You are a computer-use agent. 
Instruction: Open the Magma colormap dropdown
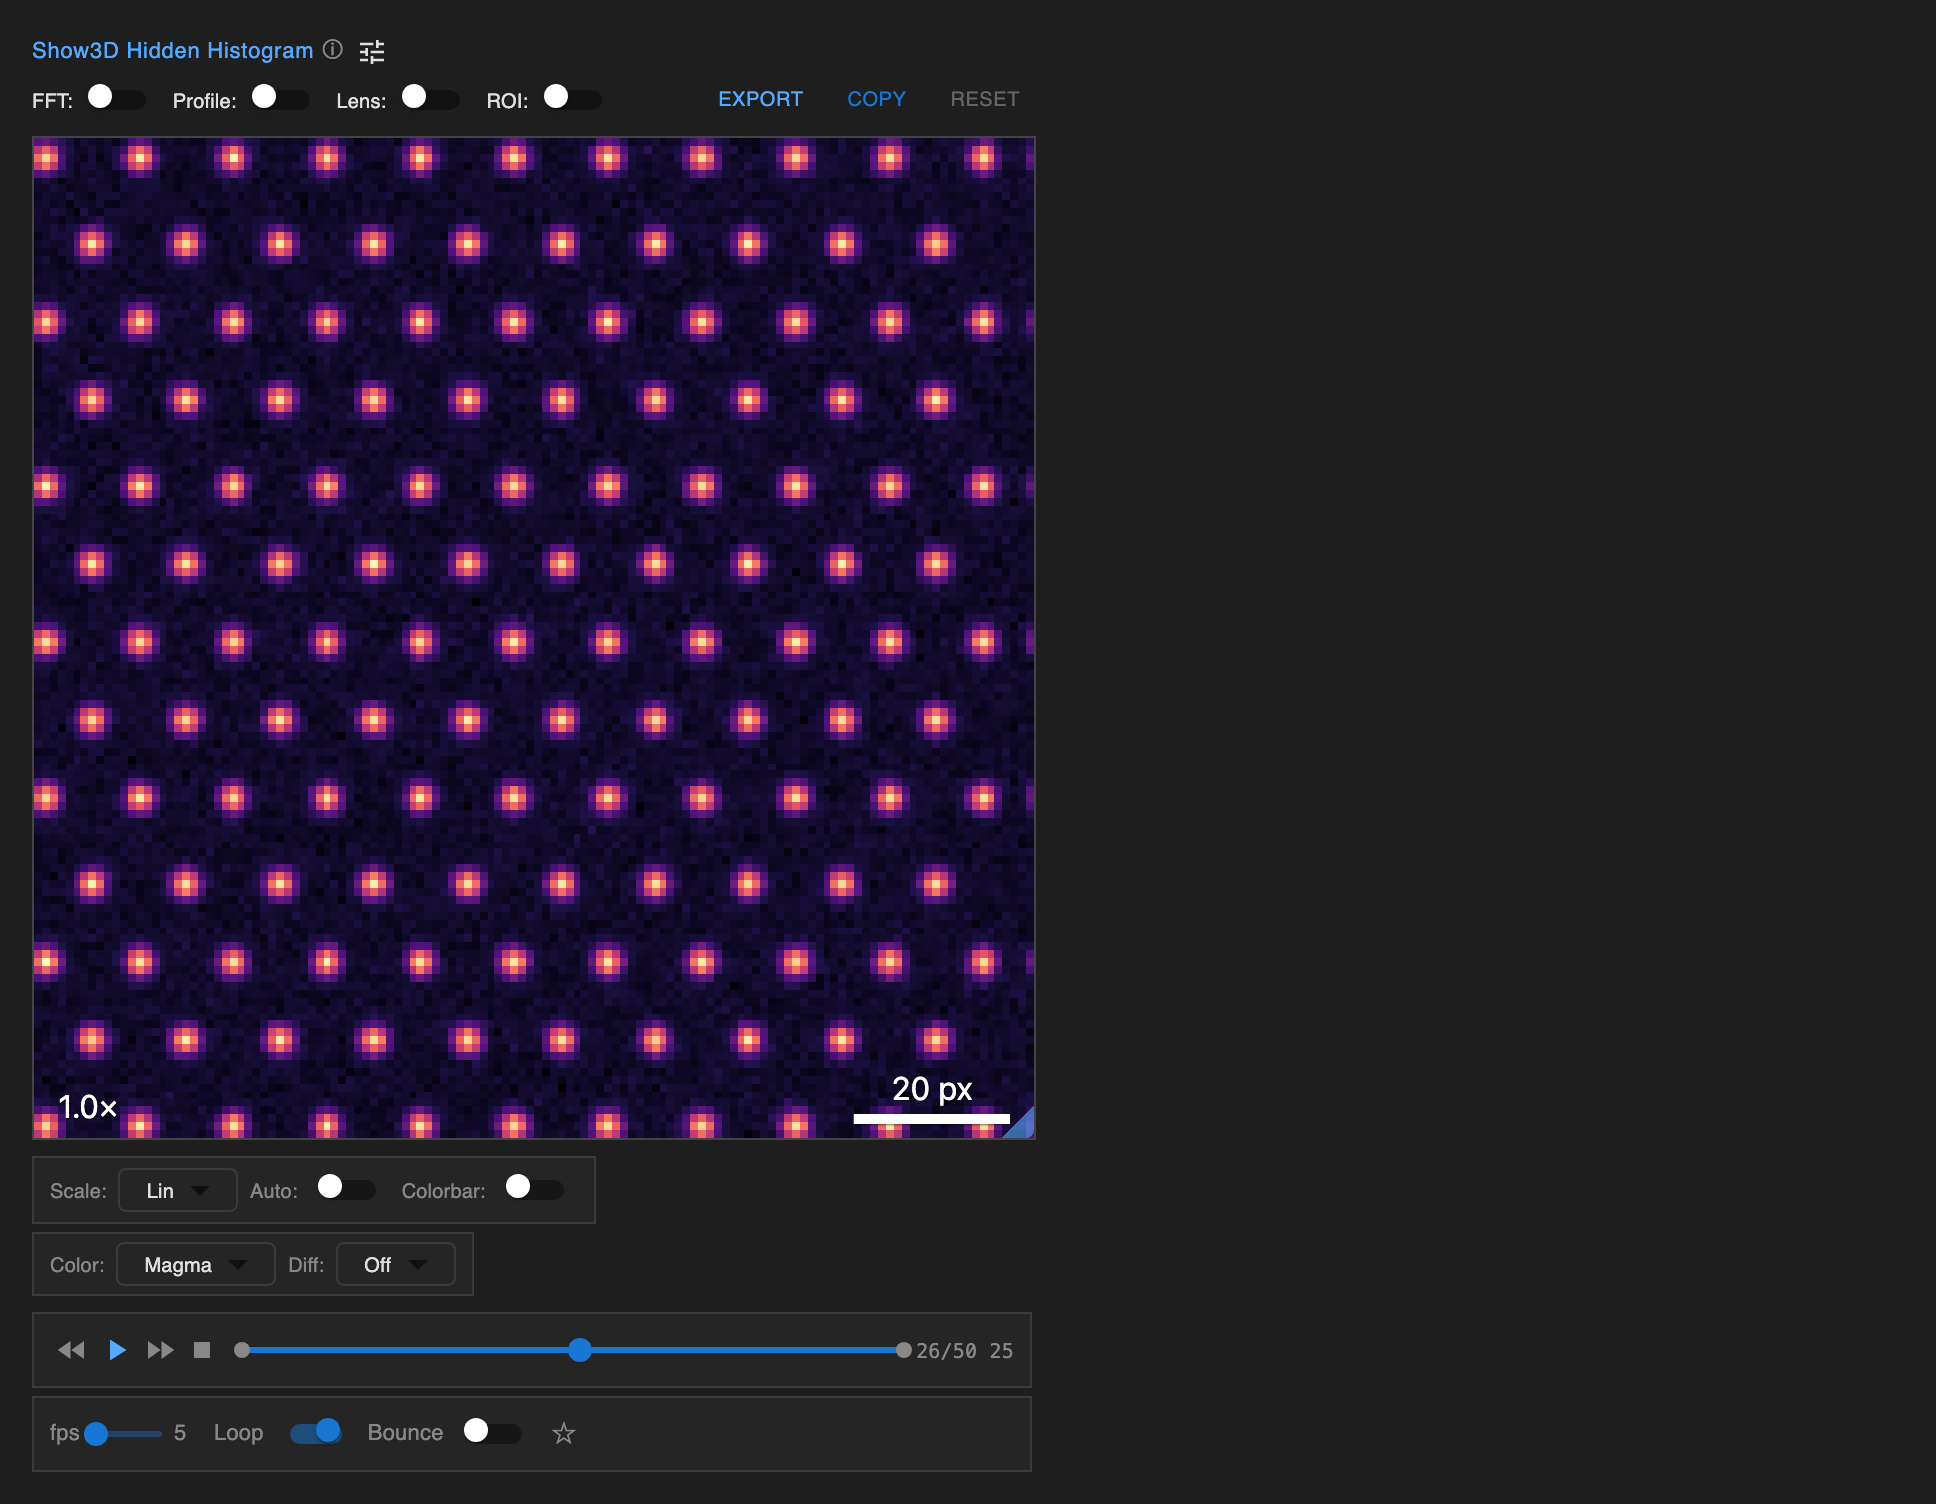(195, 1264)
